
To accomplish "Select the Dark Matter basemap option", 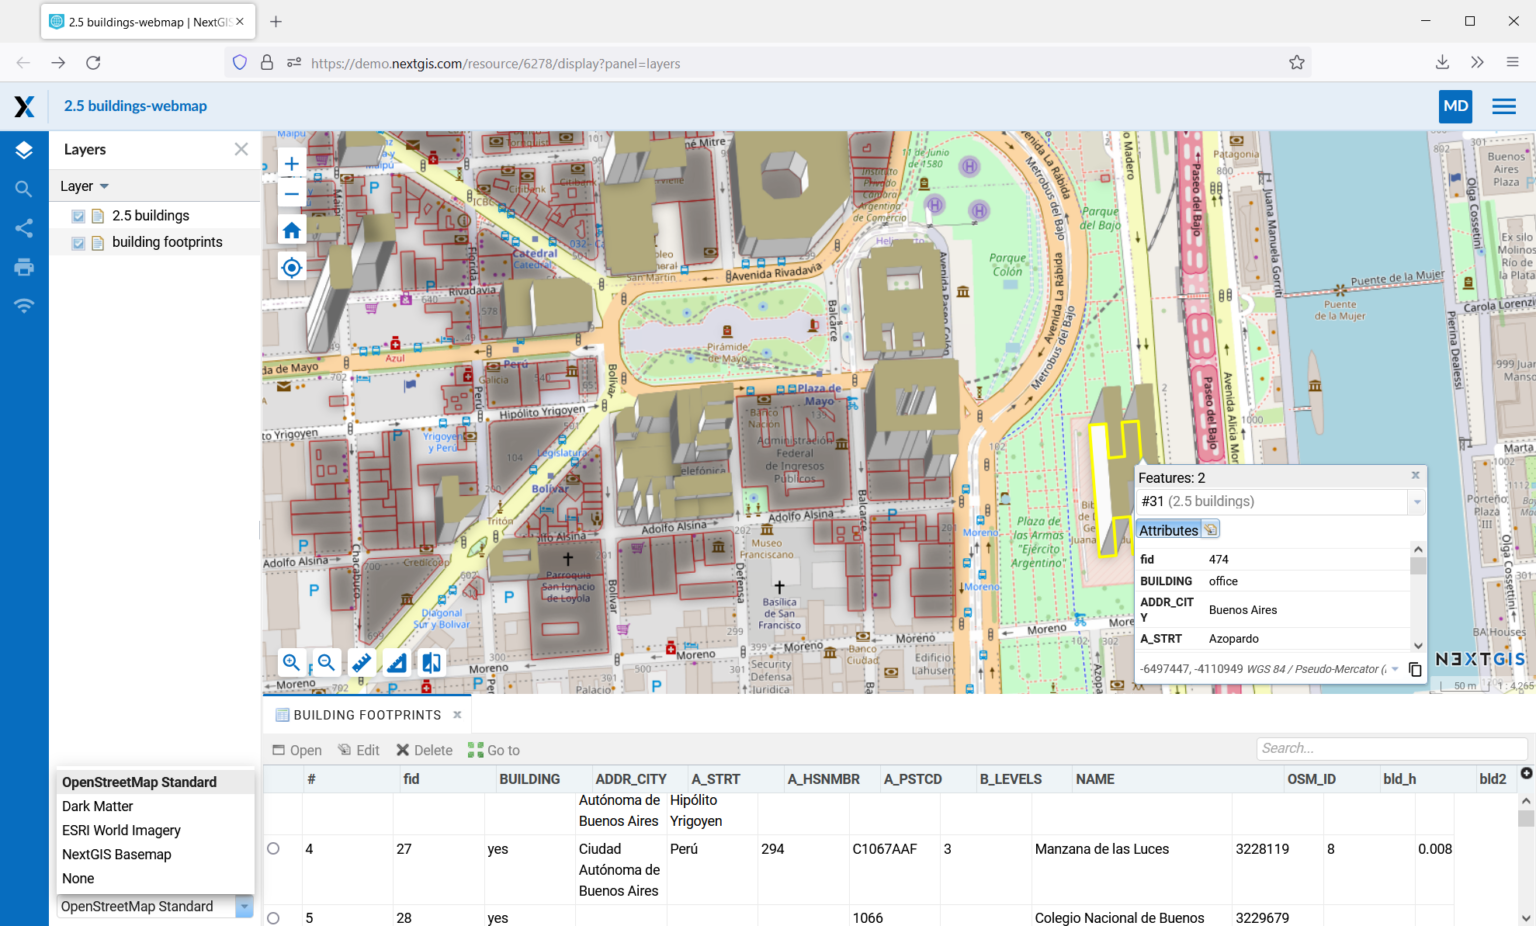I will (97, 806).
